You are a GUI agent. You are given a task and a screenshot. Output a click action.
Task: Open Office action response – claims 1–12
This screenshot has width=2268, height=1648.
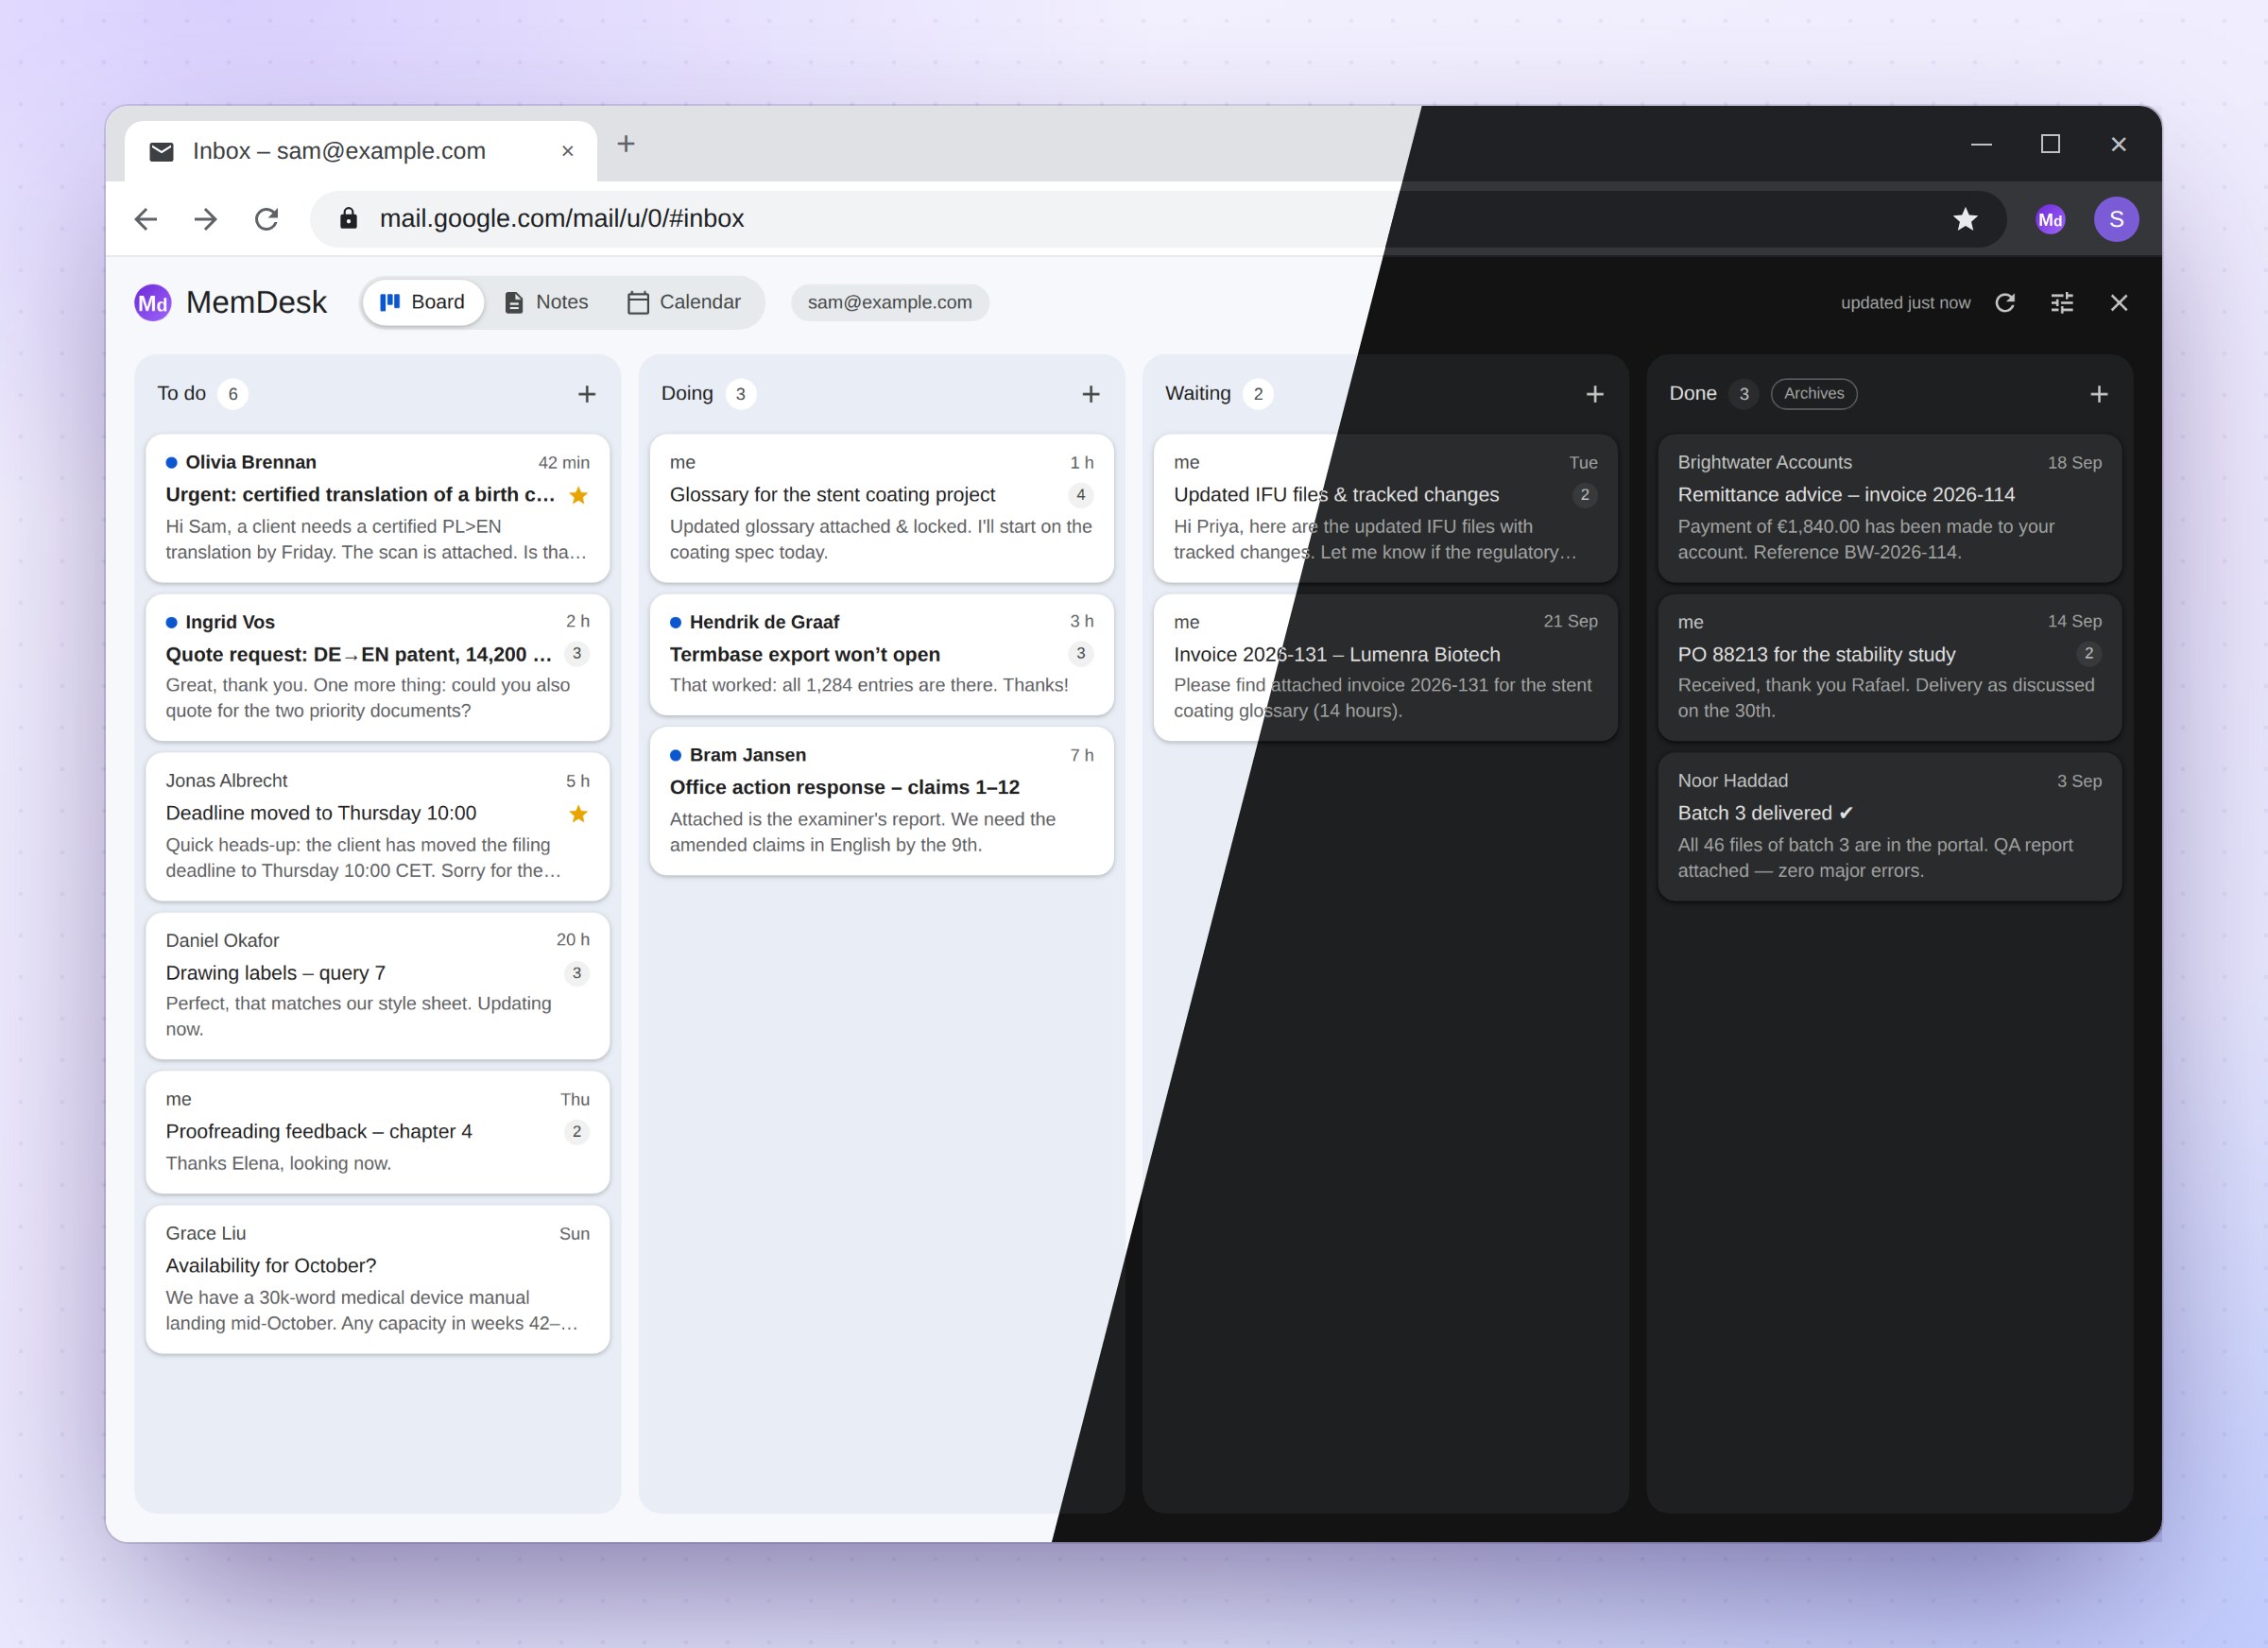click(881, 801)
